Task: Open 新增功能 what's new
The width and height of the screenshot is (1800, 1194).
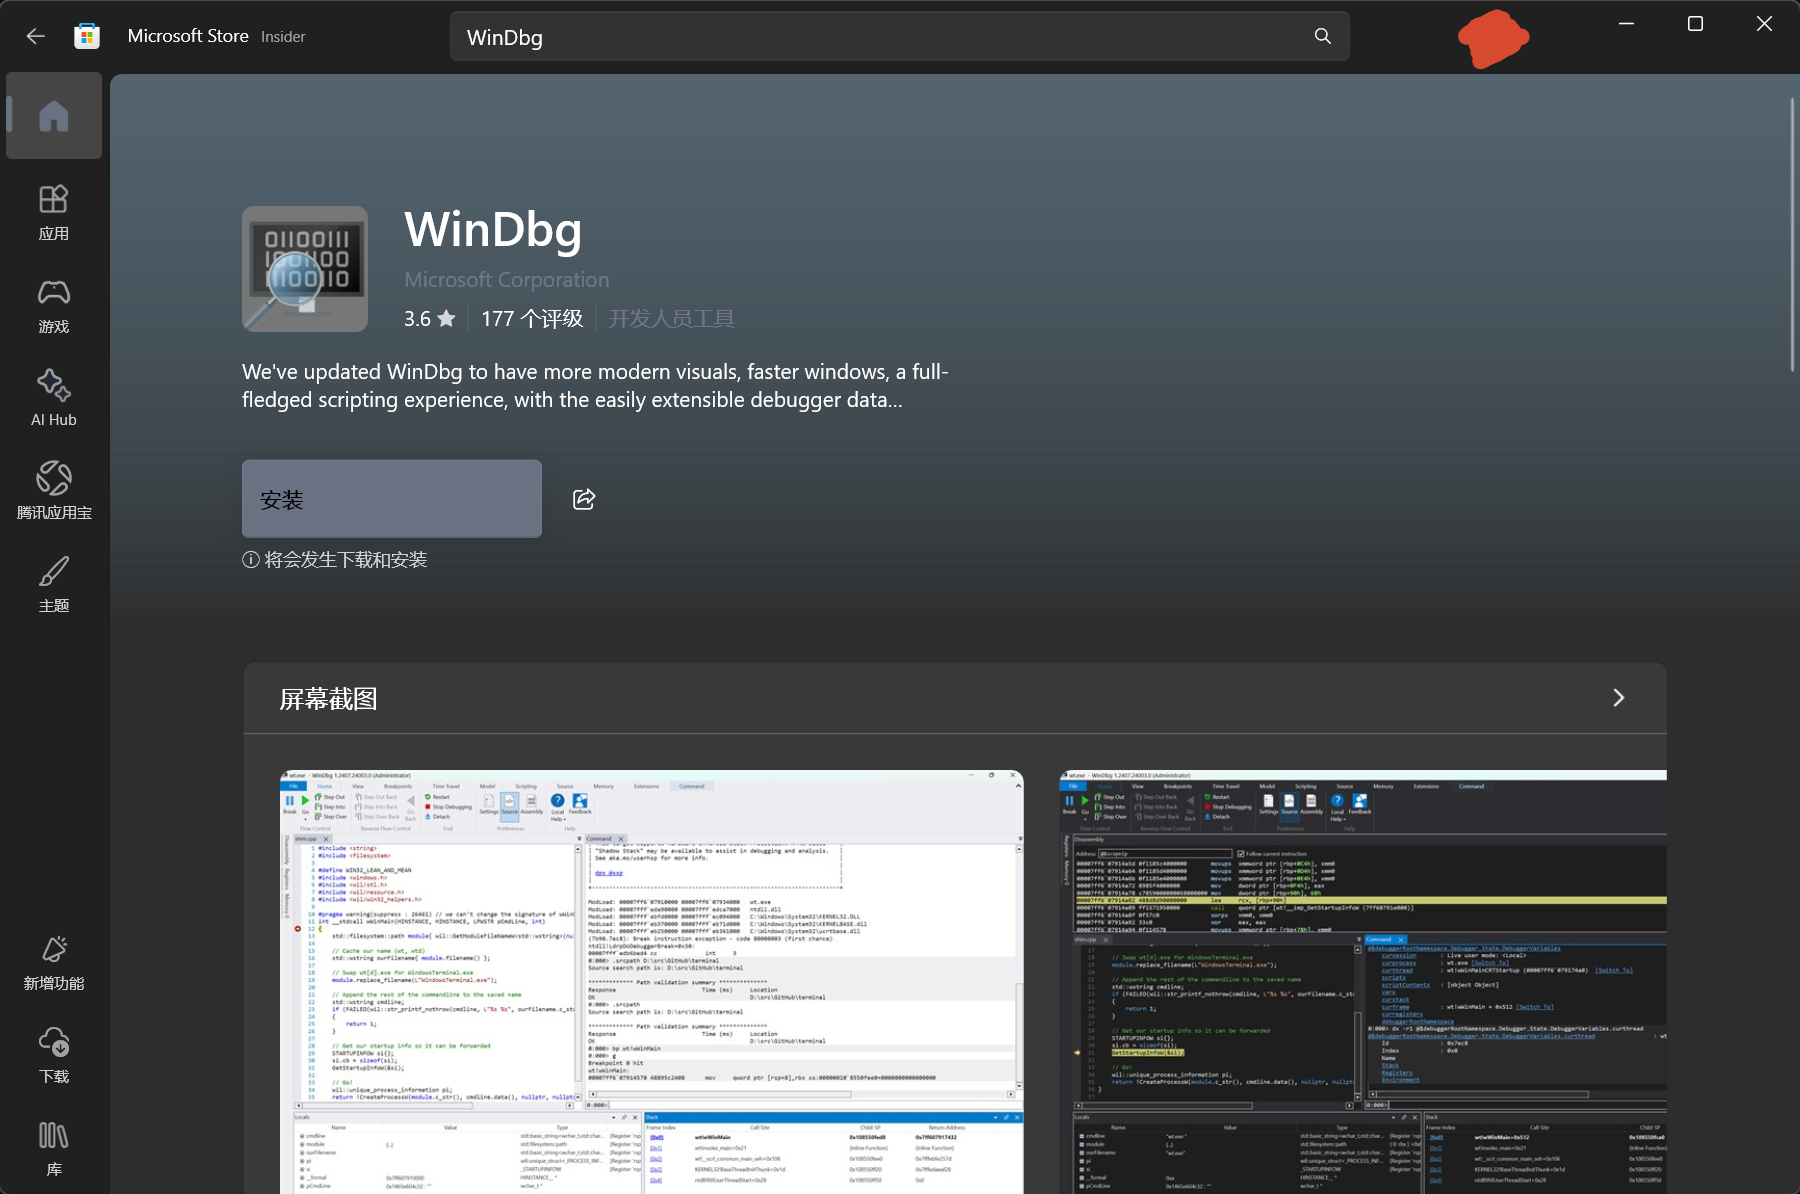Action: pyautogui.click(x=54, y=963)
